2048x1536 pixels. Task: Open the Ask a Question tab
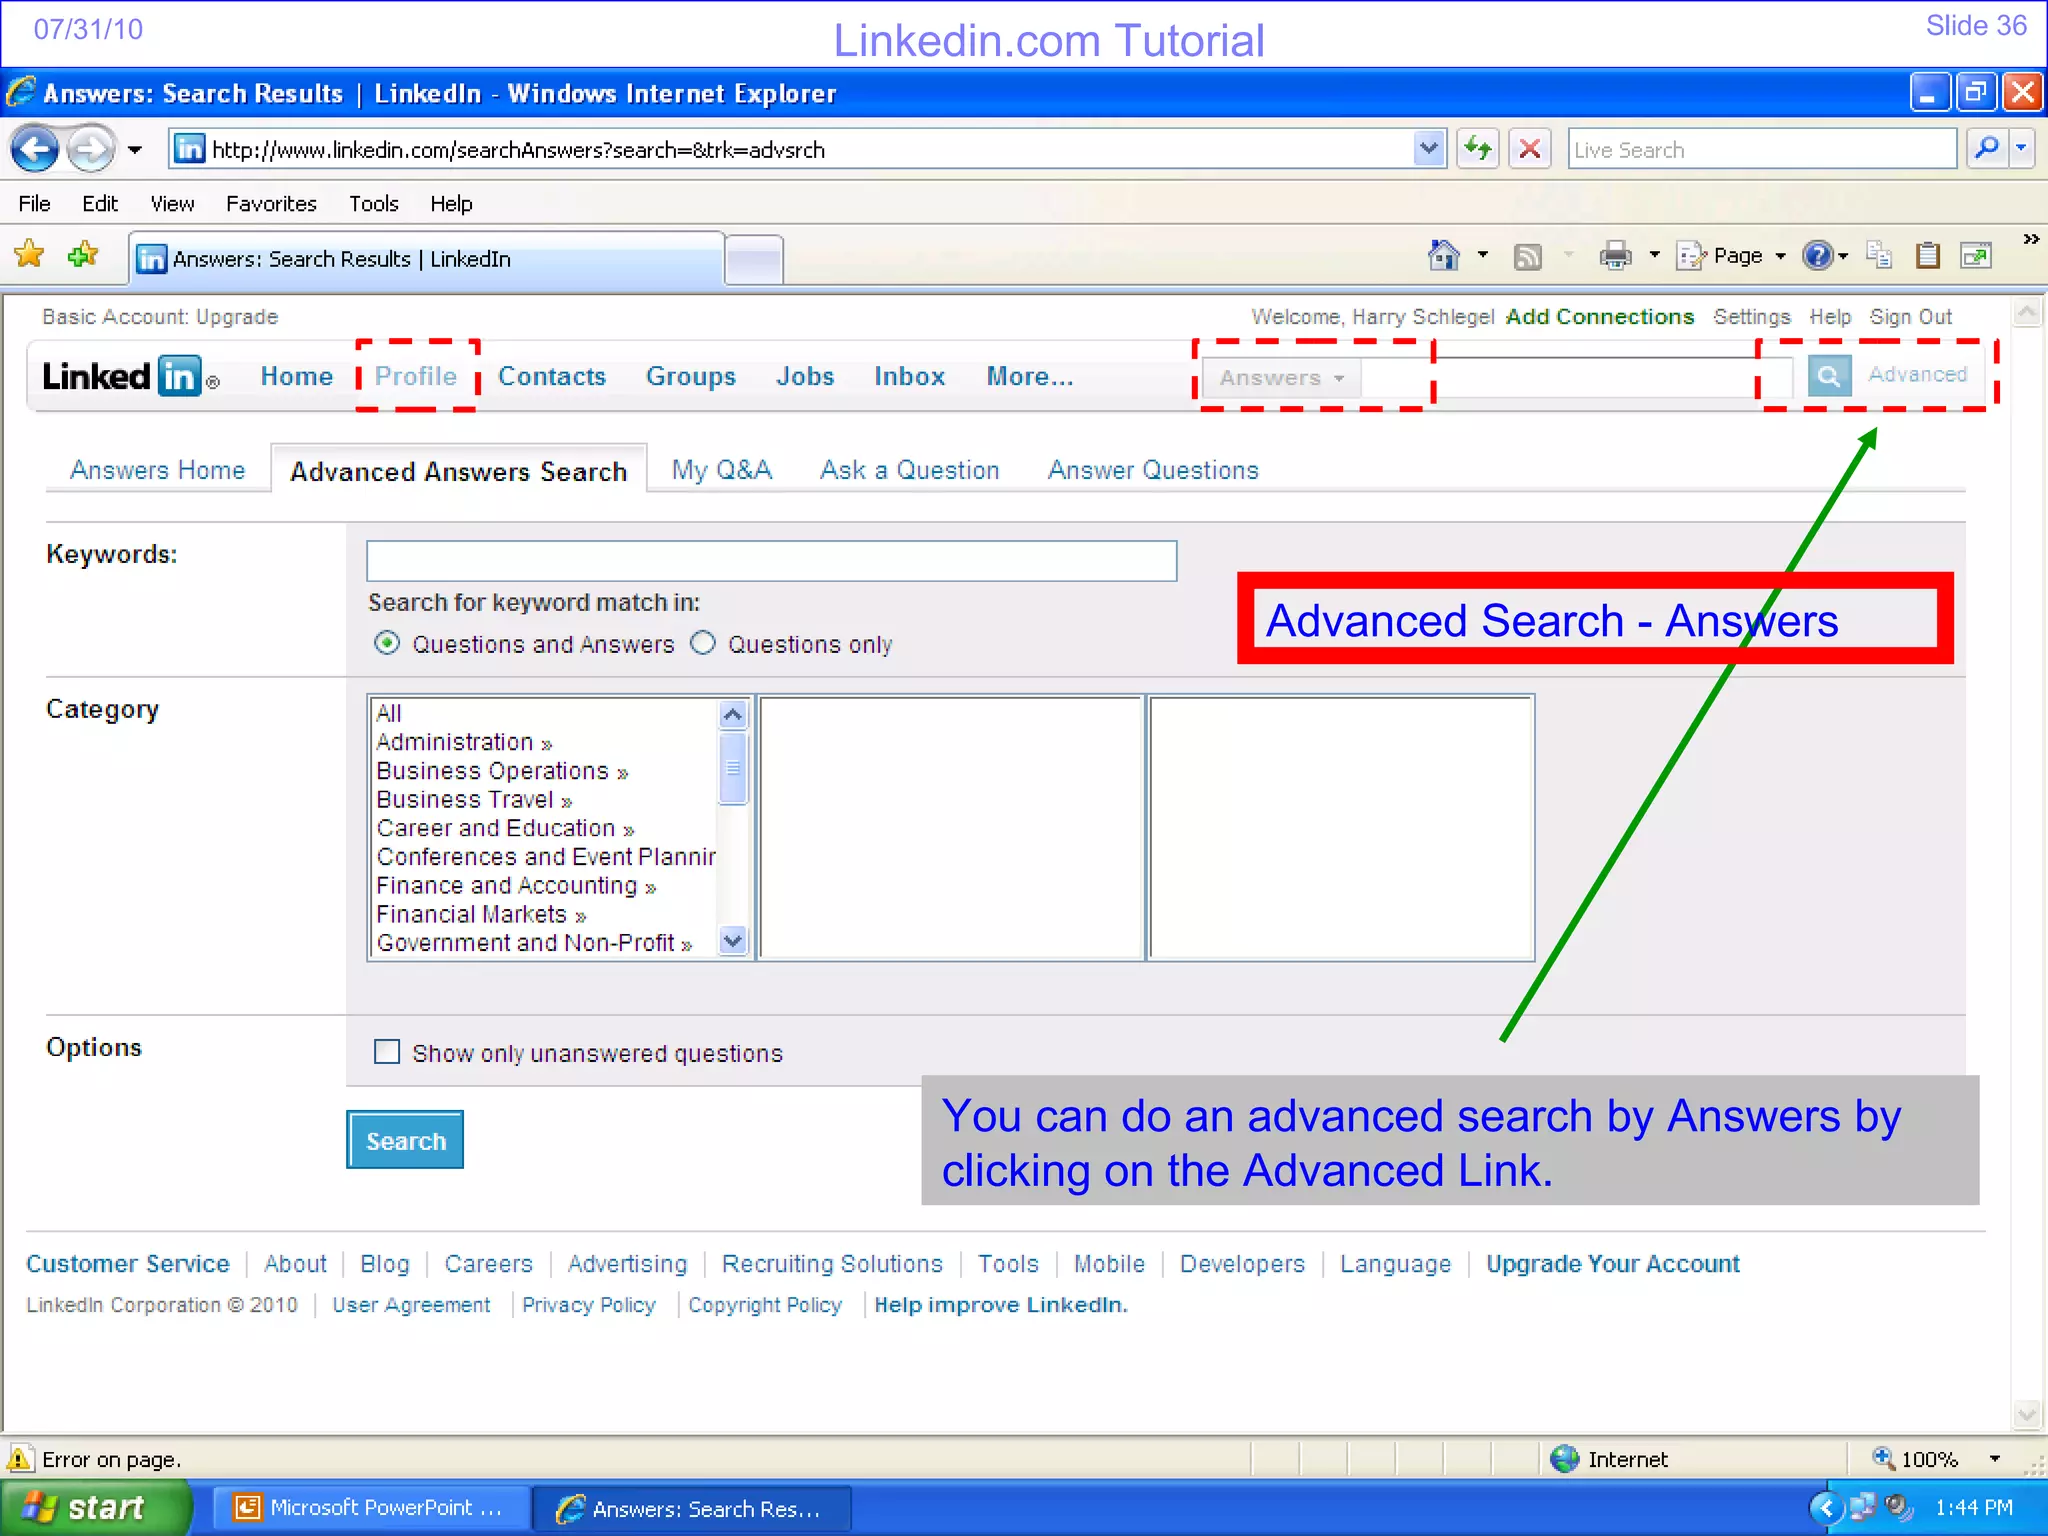[x=910, y=470]
